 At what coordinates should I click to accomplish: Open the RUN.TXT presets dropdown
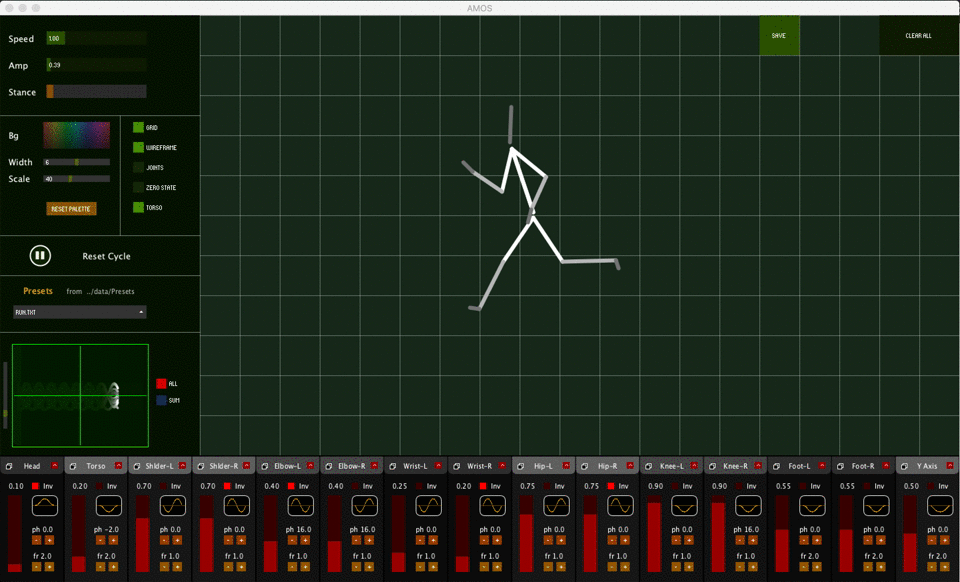click(80, 311)
